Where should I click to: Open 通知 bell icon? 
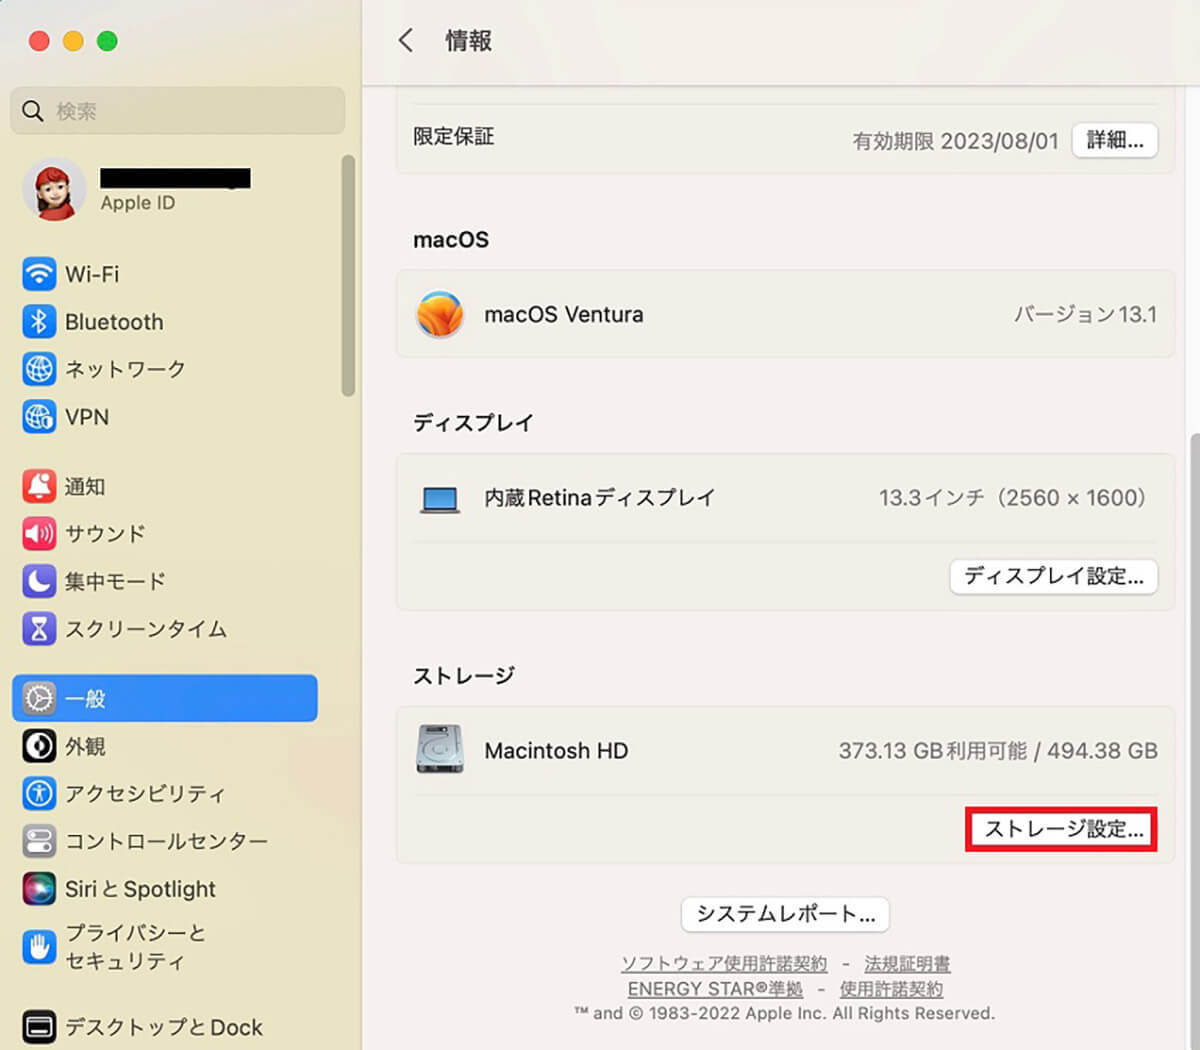[x=39, y=486]
